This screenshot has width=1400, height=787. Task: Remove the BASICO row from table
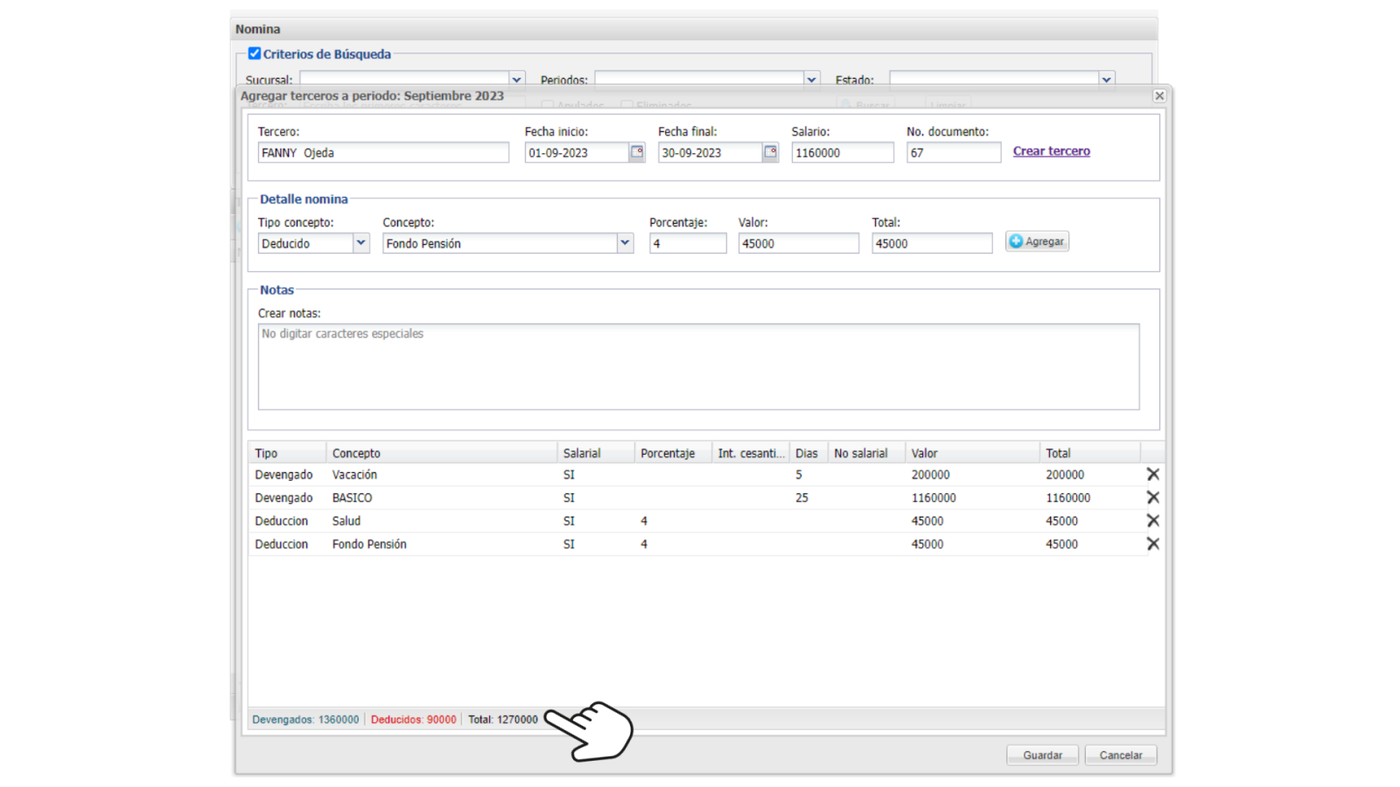pyautogui.click(x=1152, y=498)
